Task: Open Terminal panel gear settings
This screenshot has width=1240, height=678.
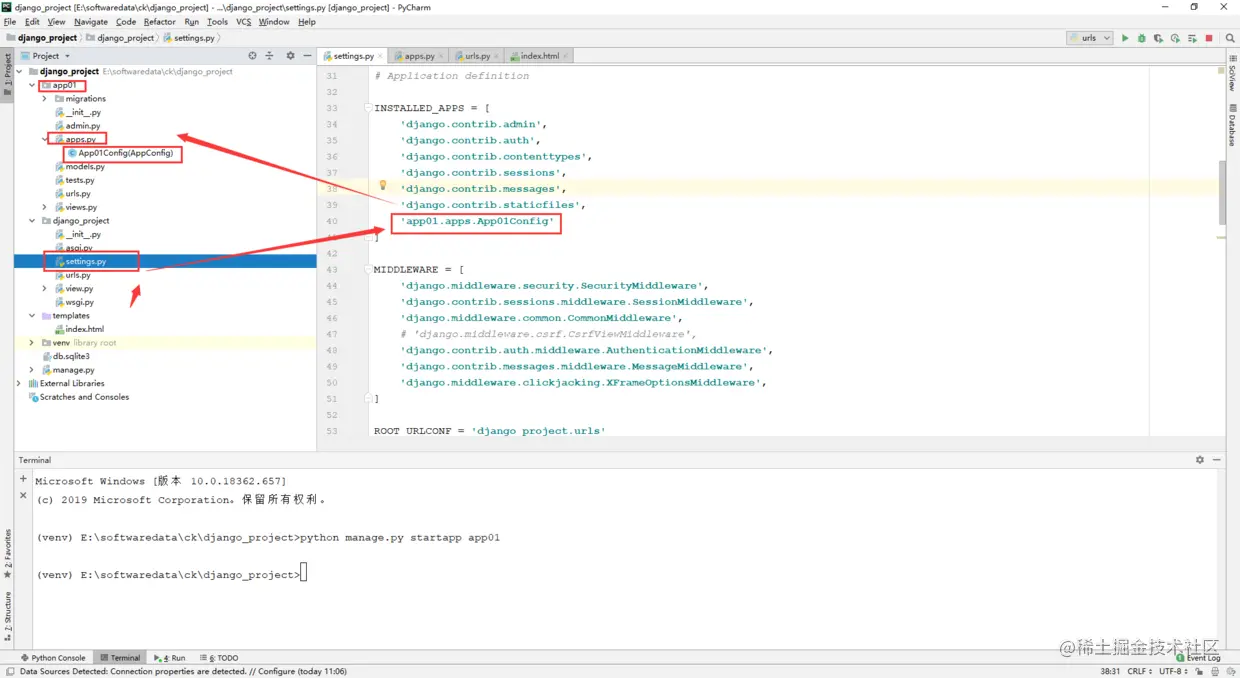Action: (1200, 460)
